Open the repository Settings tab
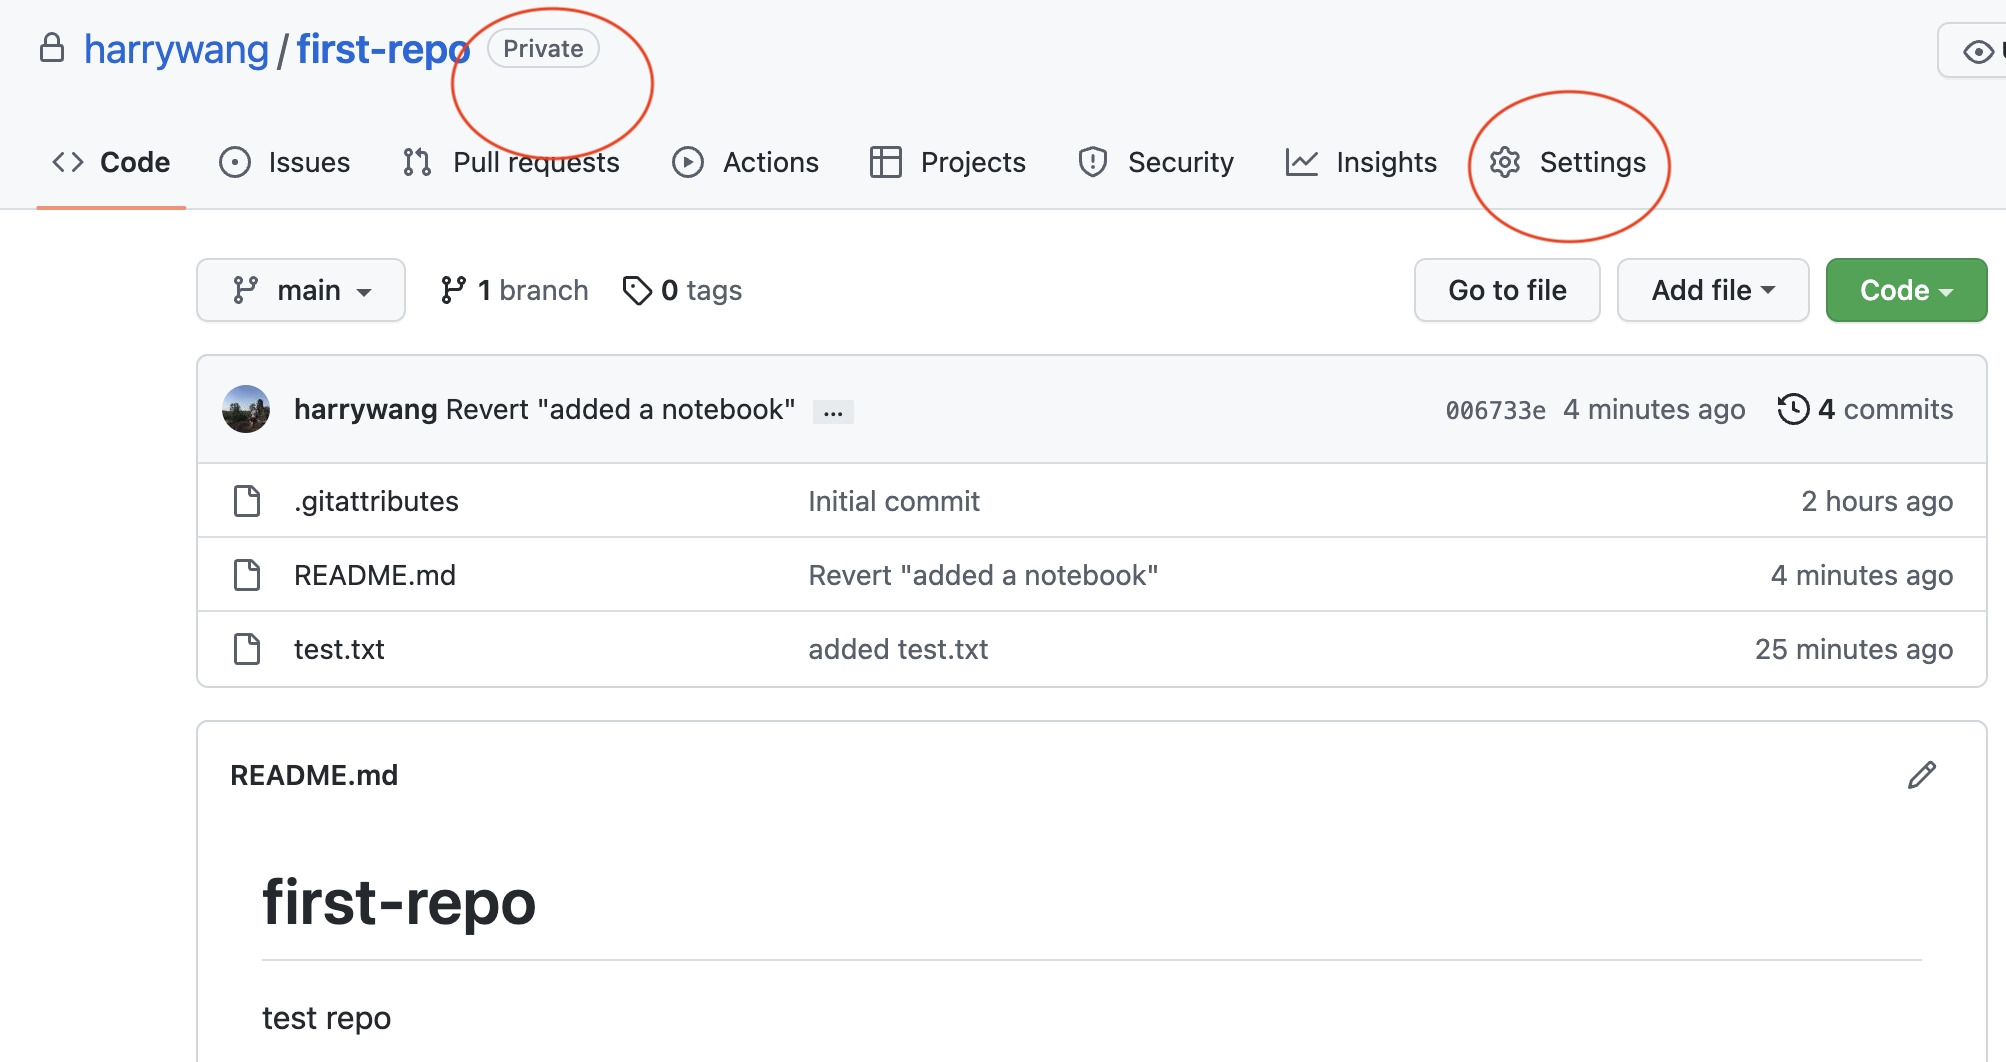2006x1062 pixels. [1567, 162]
